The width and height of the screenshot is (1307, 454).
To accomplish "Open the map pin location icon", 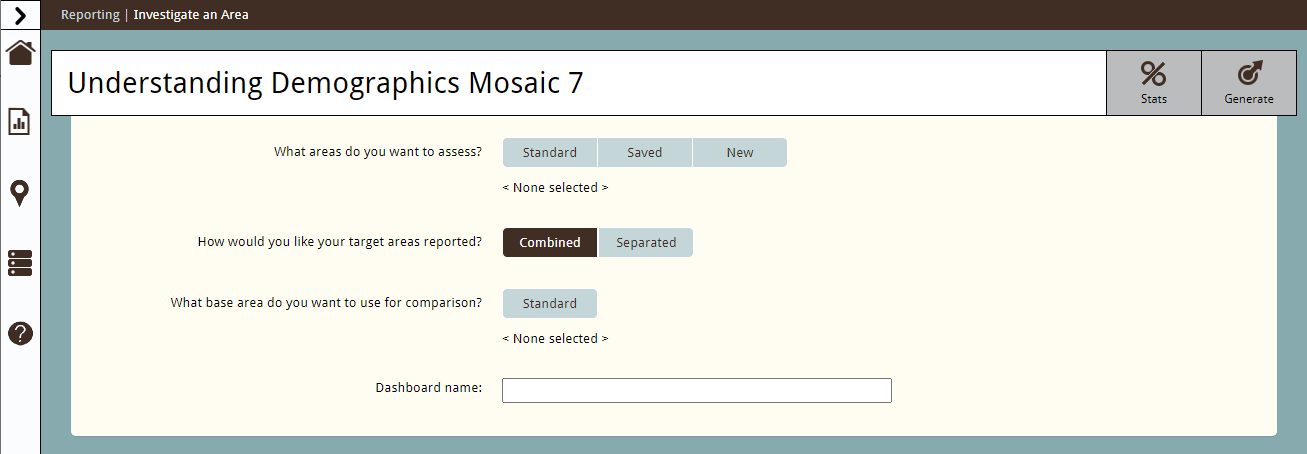I will point(20,193).
